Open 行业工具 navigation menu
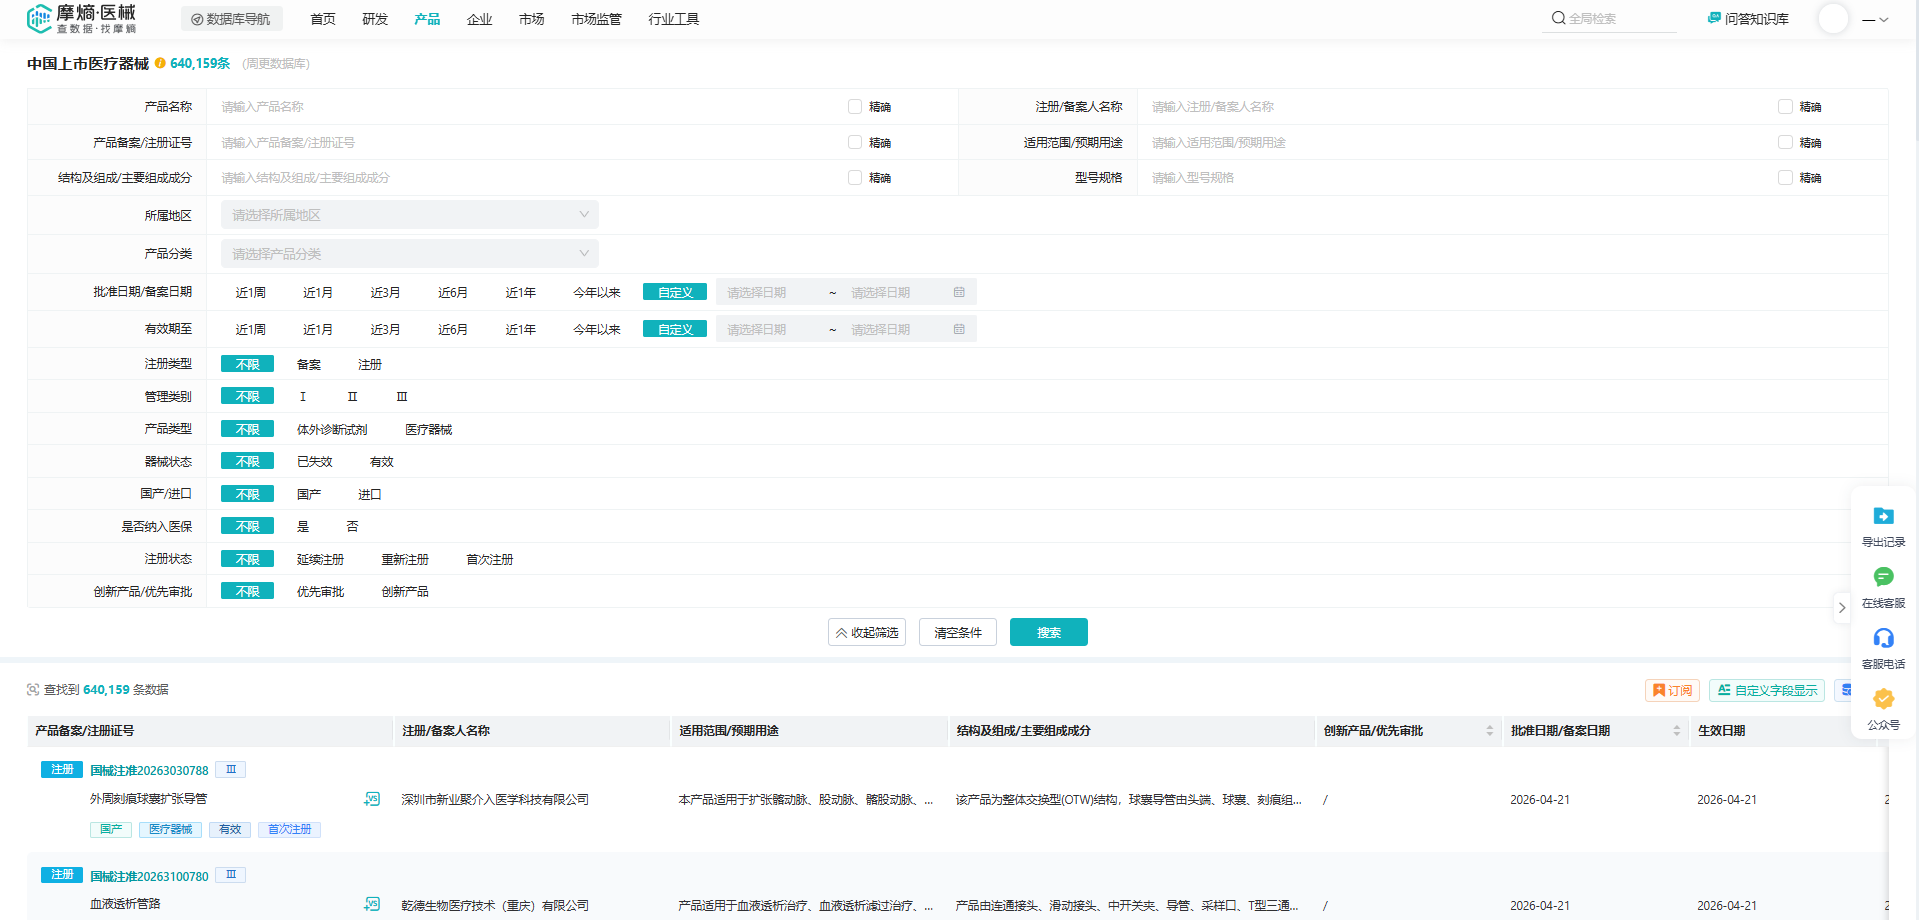 tap(674, 19)
